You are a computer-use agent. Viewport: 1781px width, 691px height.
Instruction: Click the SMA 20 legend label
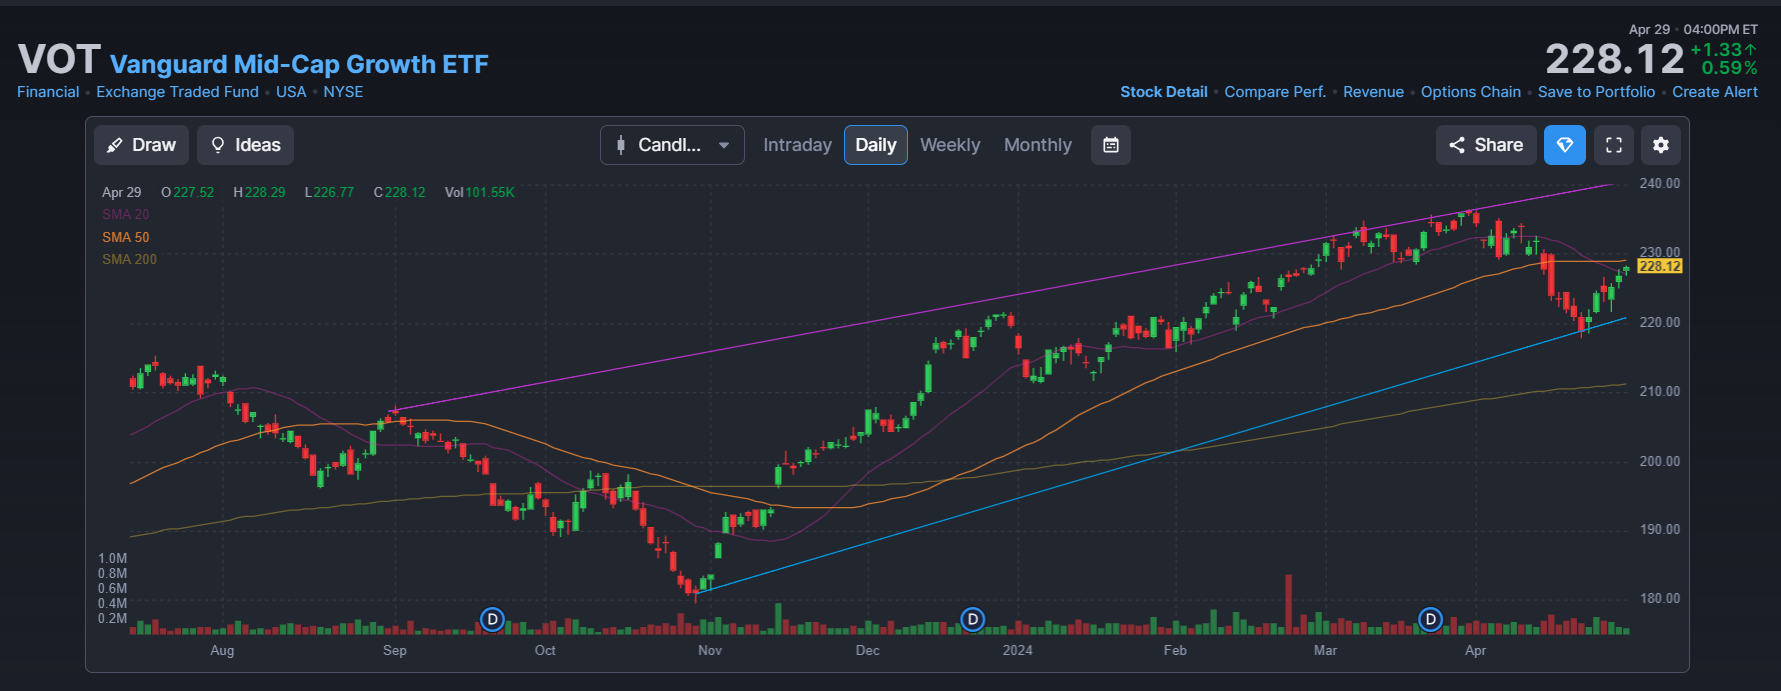click(x=125, y=214)
